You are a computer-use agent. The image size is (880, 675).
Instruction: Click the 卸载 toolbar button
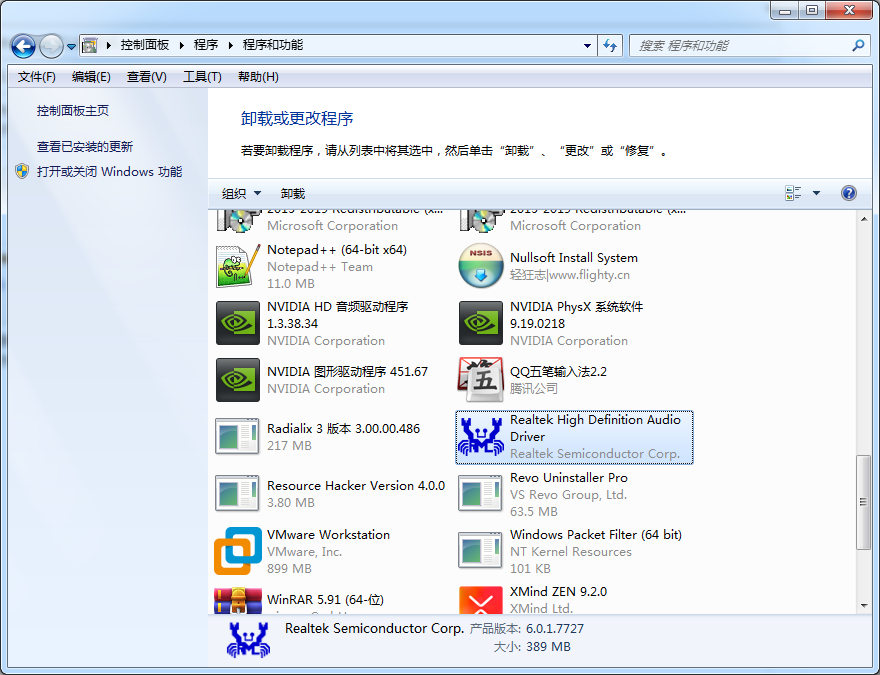[296, 193]
